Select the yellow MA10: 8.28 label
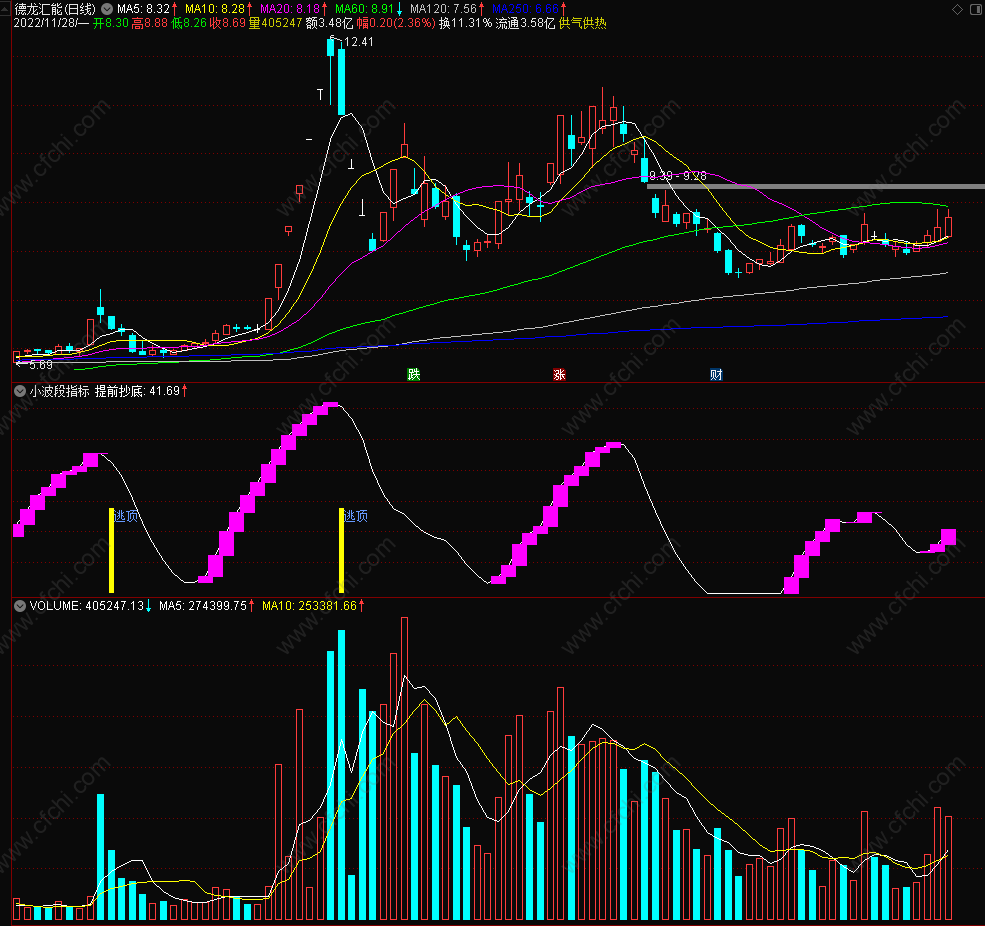 (215, 9)
